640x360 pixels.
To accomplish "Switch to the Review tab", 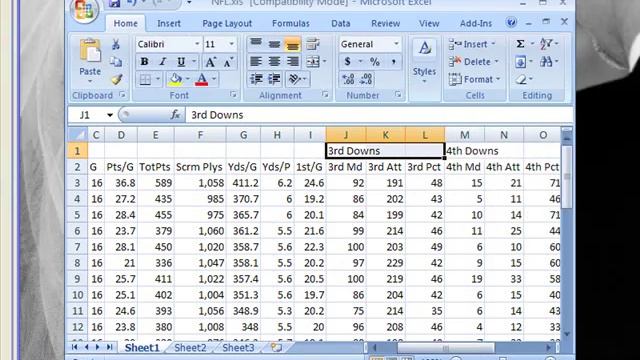I will 385,23.
